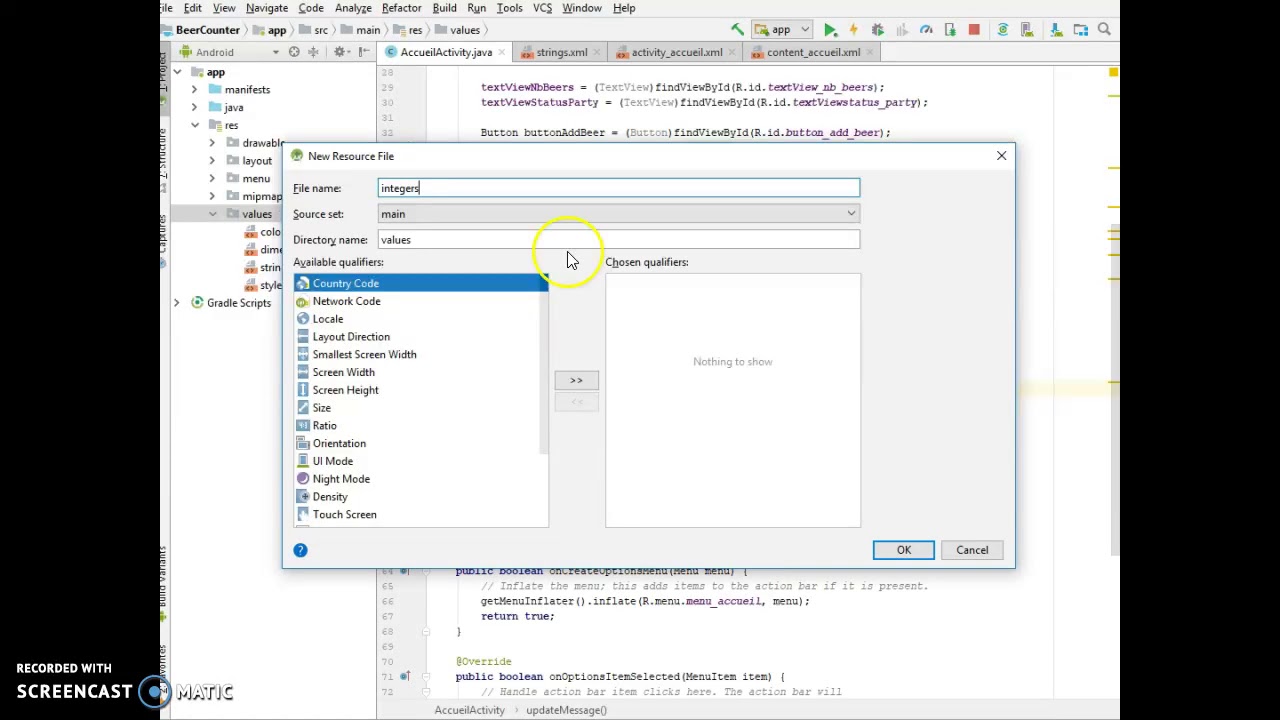The image size is (1280, 720).
Task: Click the BeerCounter breadcrumb
Action: [208, 30]
